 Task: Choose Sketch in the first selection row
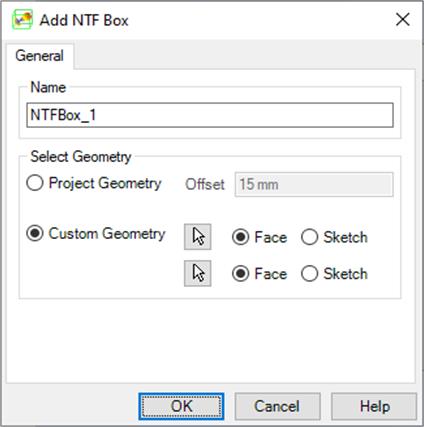(x=334, y=237)
